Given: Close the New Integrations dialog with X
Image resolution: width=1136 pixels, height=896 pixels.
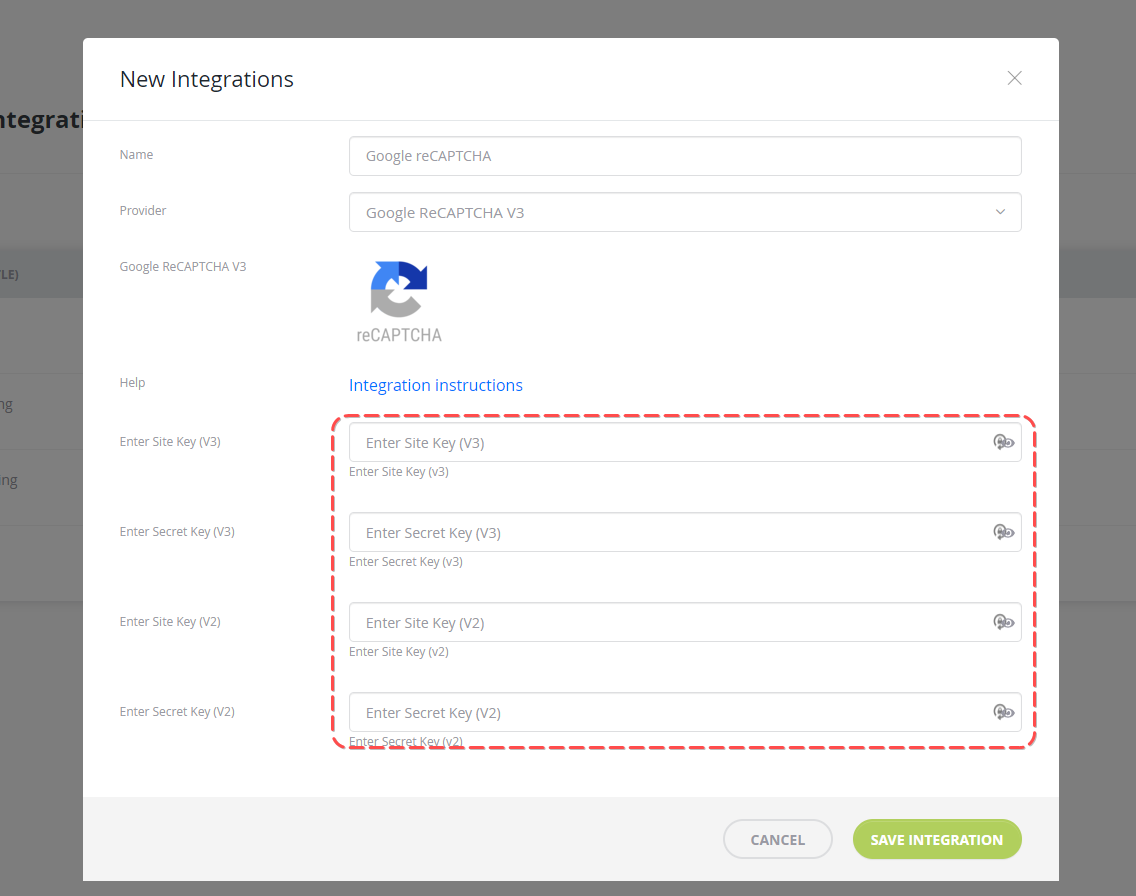Looking at the screenshot, I should 1014,78.
